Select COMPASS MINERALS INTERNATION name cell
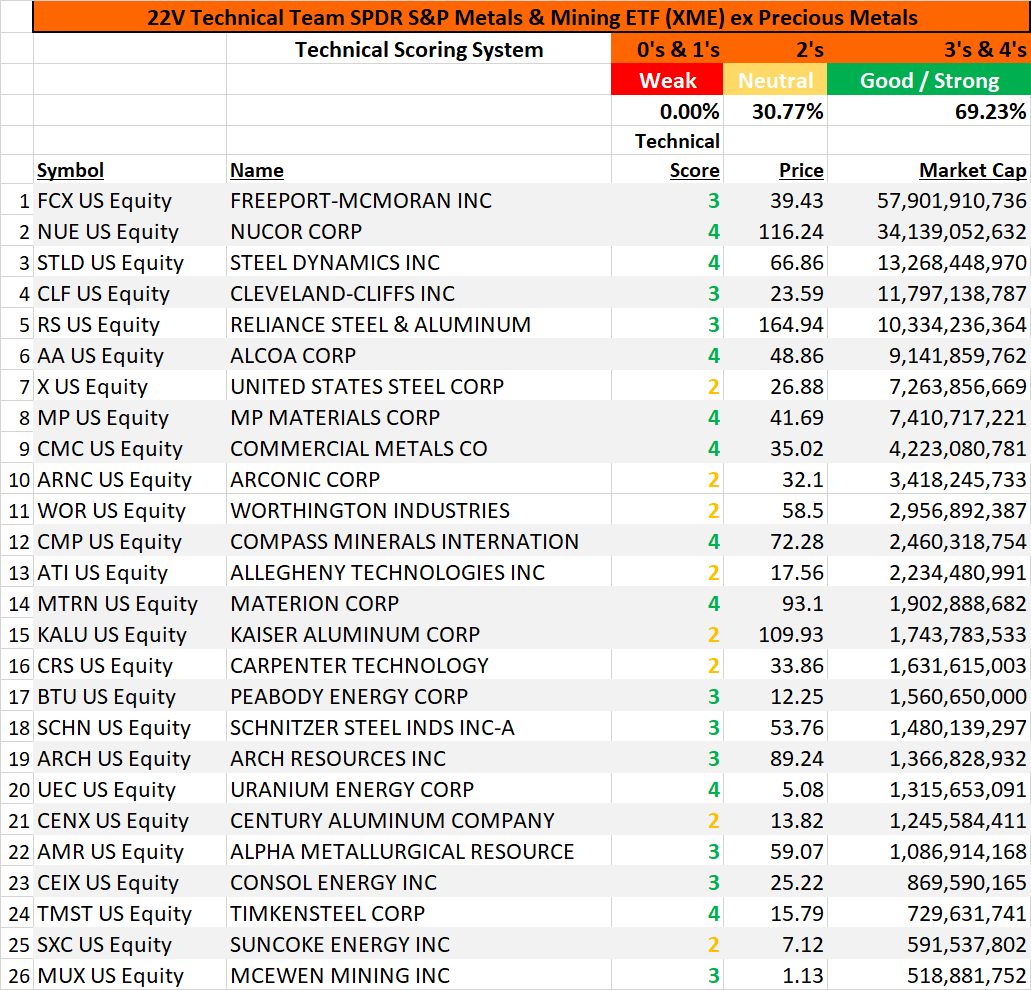1031x990 pixels. [x=419, y=541]
